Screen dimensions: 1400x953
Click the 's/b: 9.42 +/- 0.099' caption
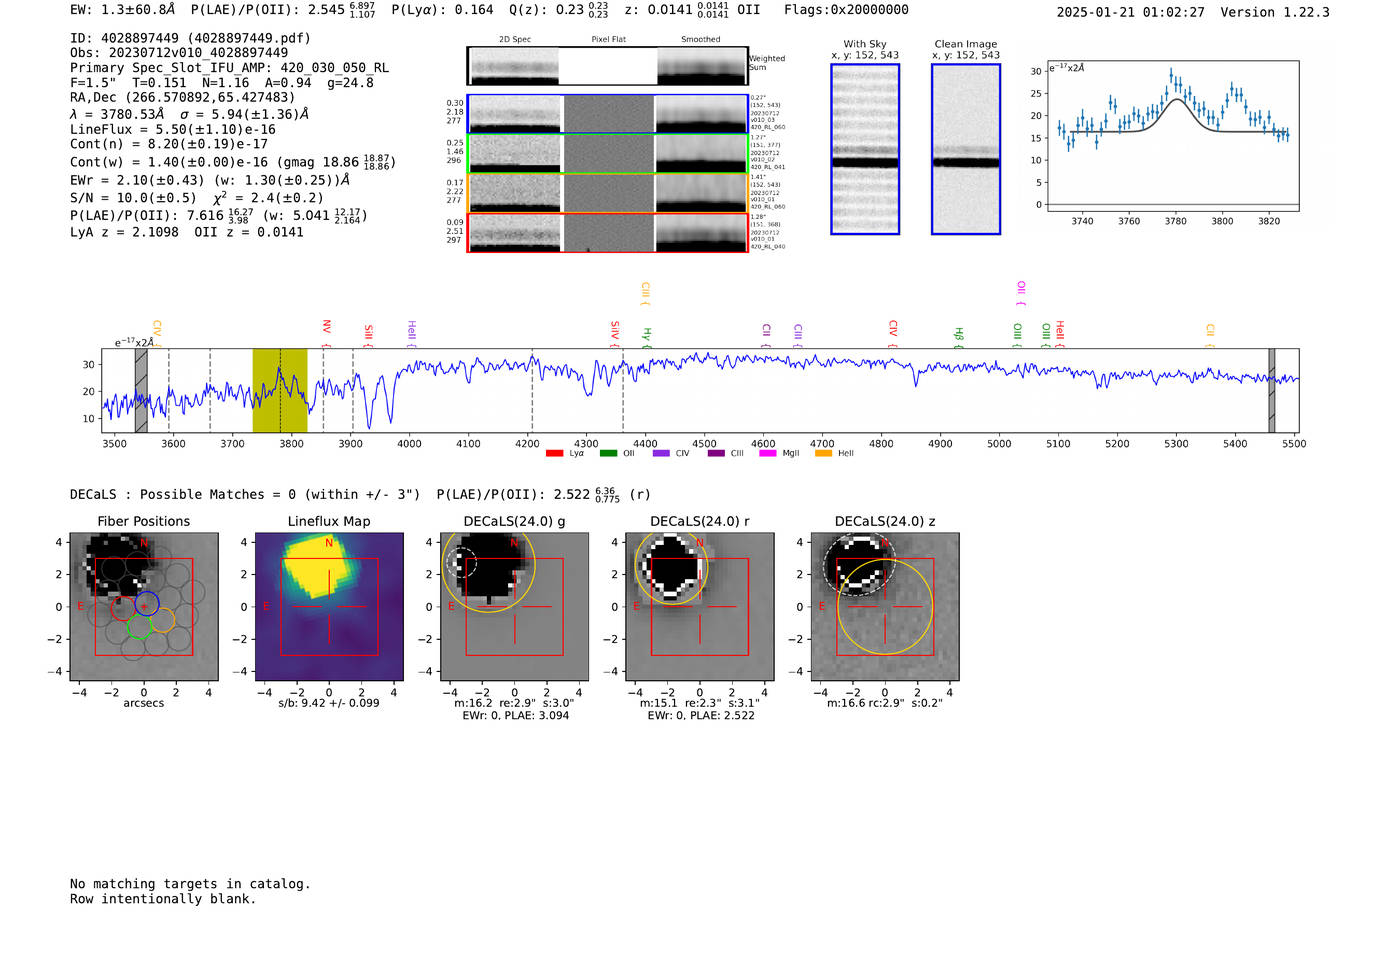(x=329, y=703)
